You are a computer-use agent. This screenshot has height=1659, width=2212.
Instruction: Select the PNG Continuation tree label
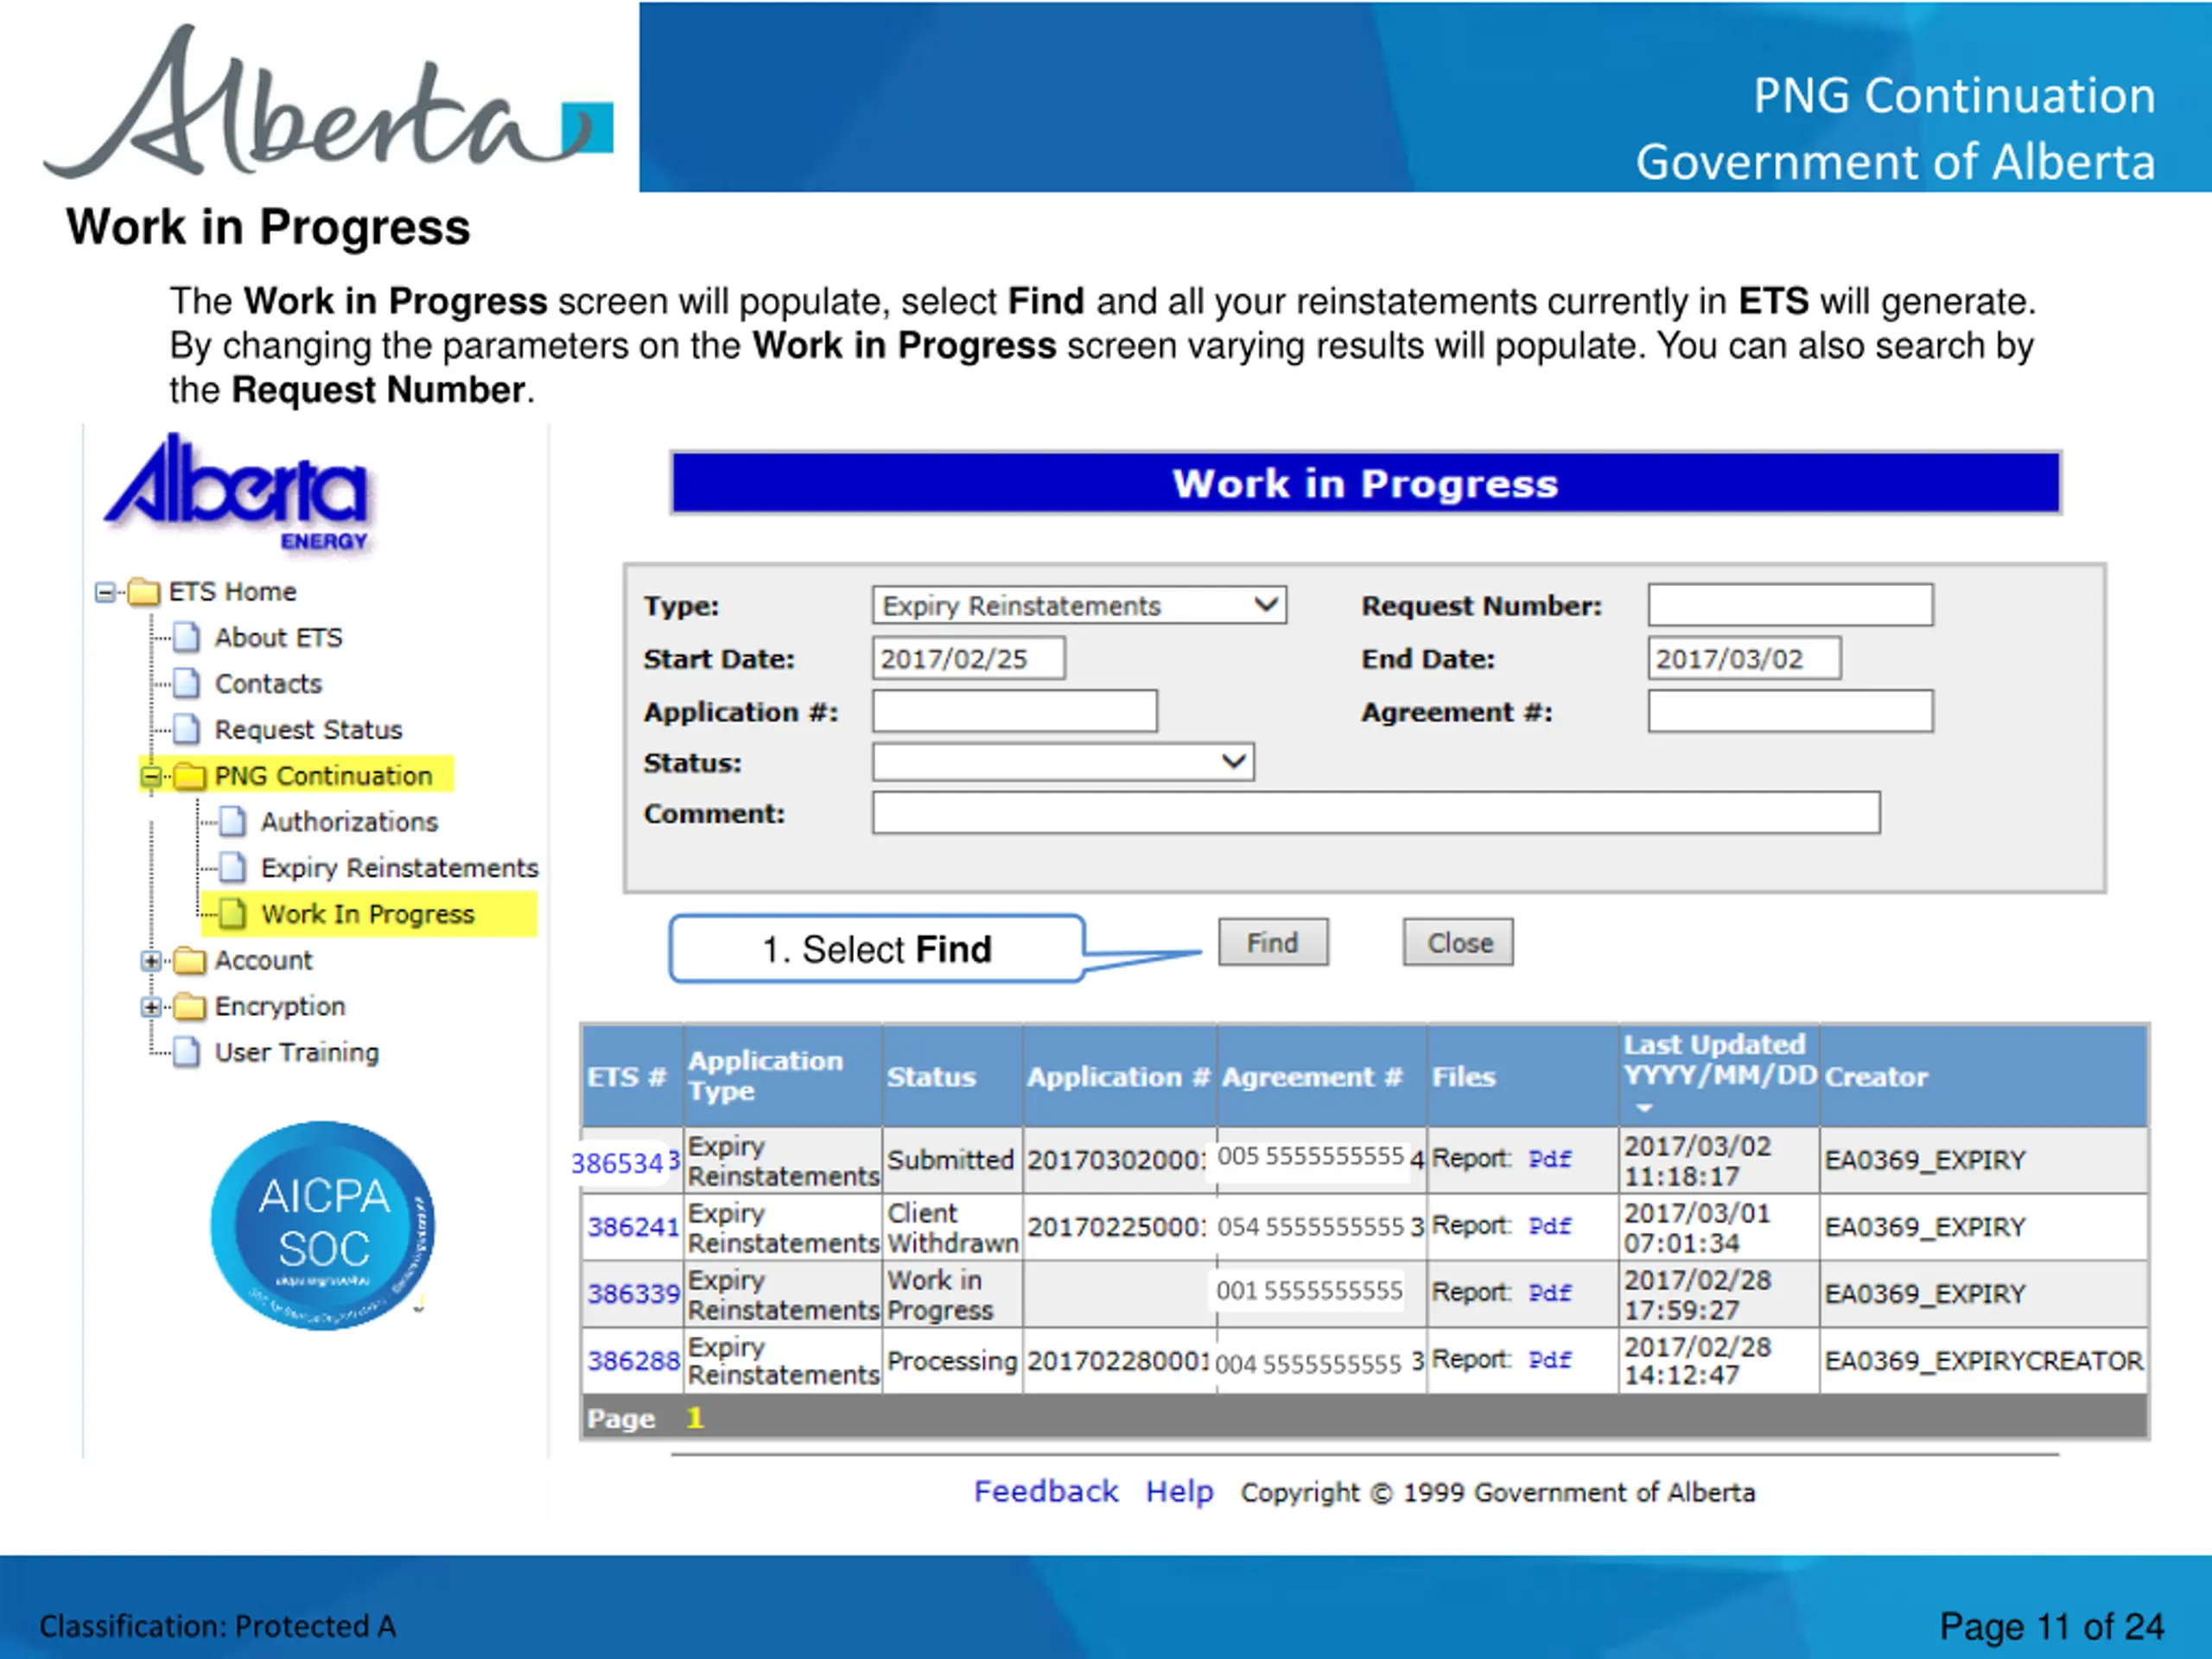[323, 776]
